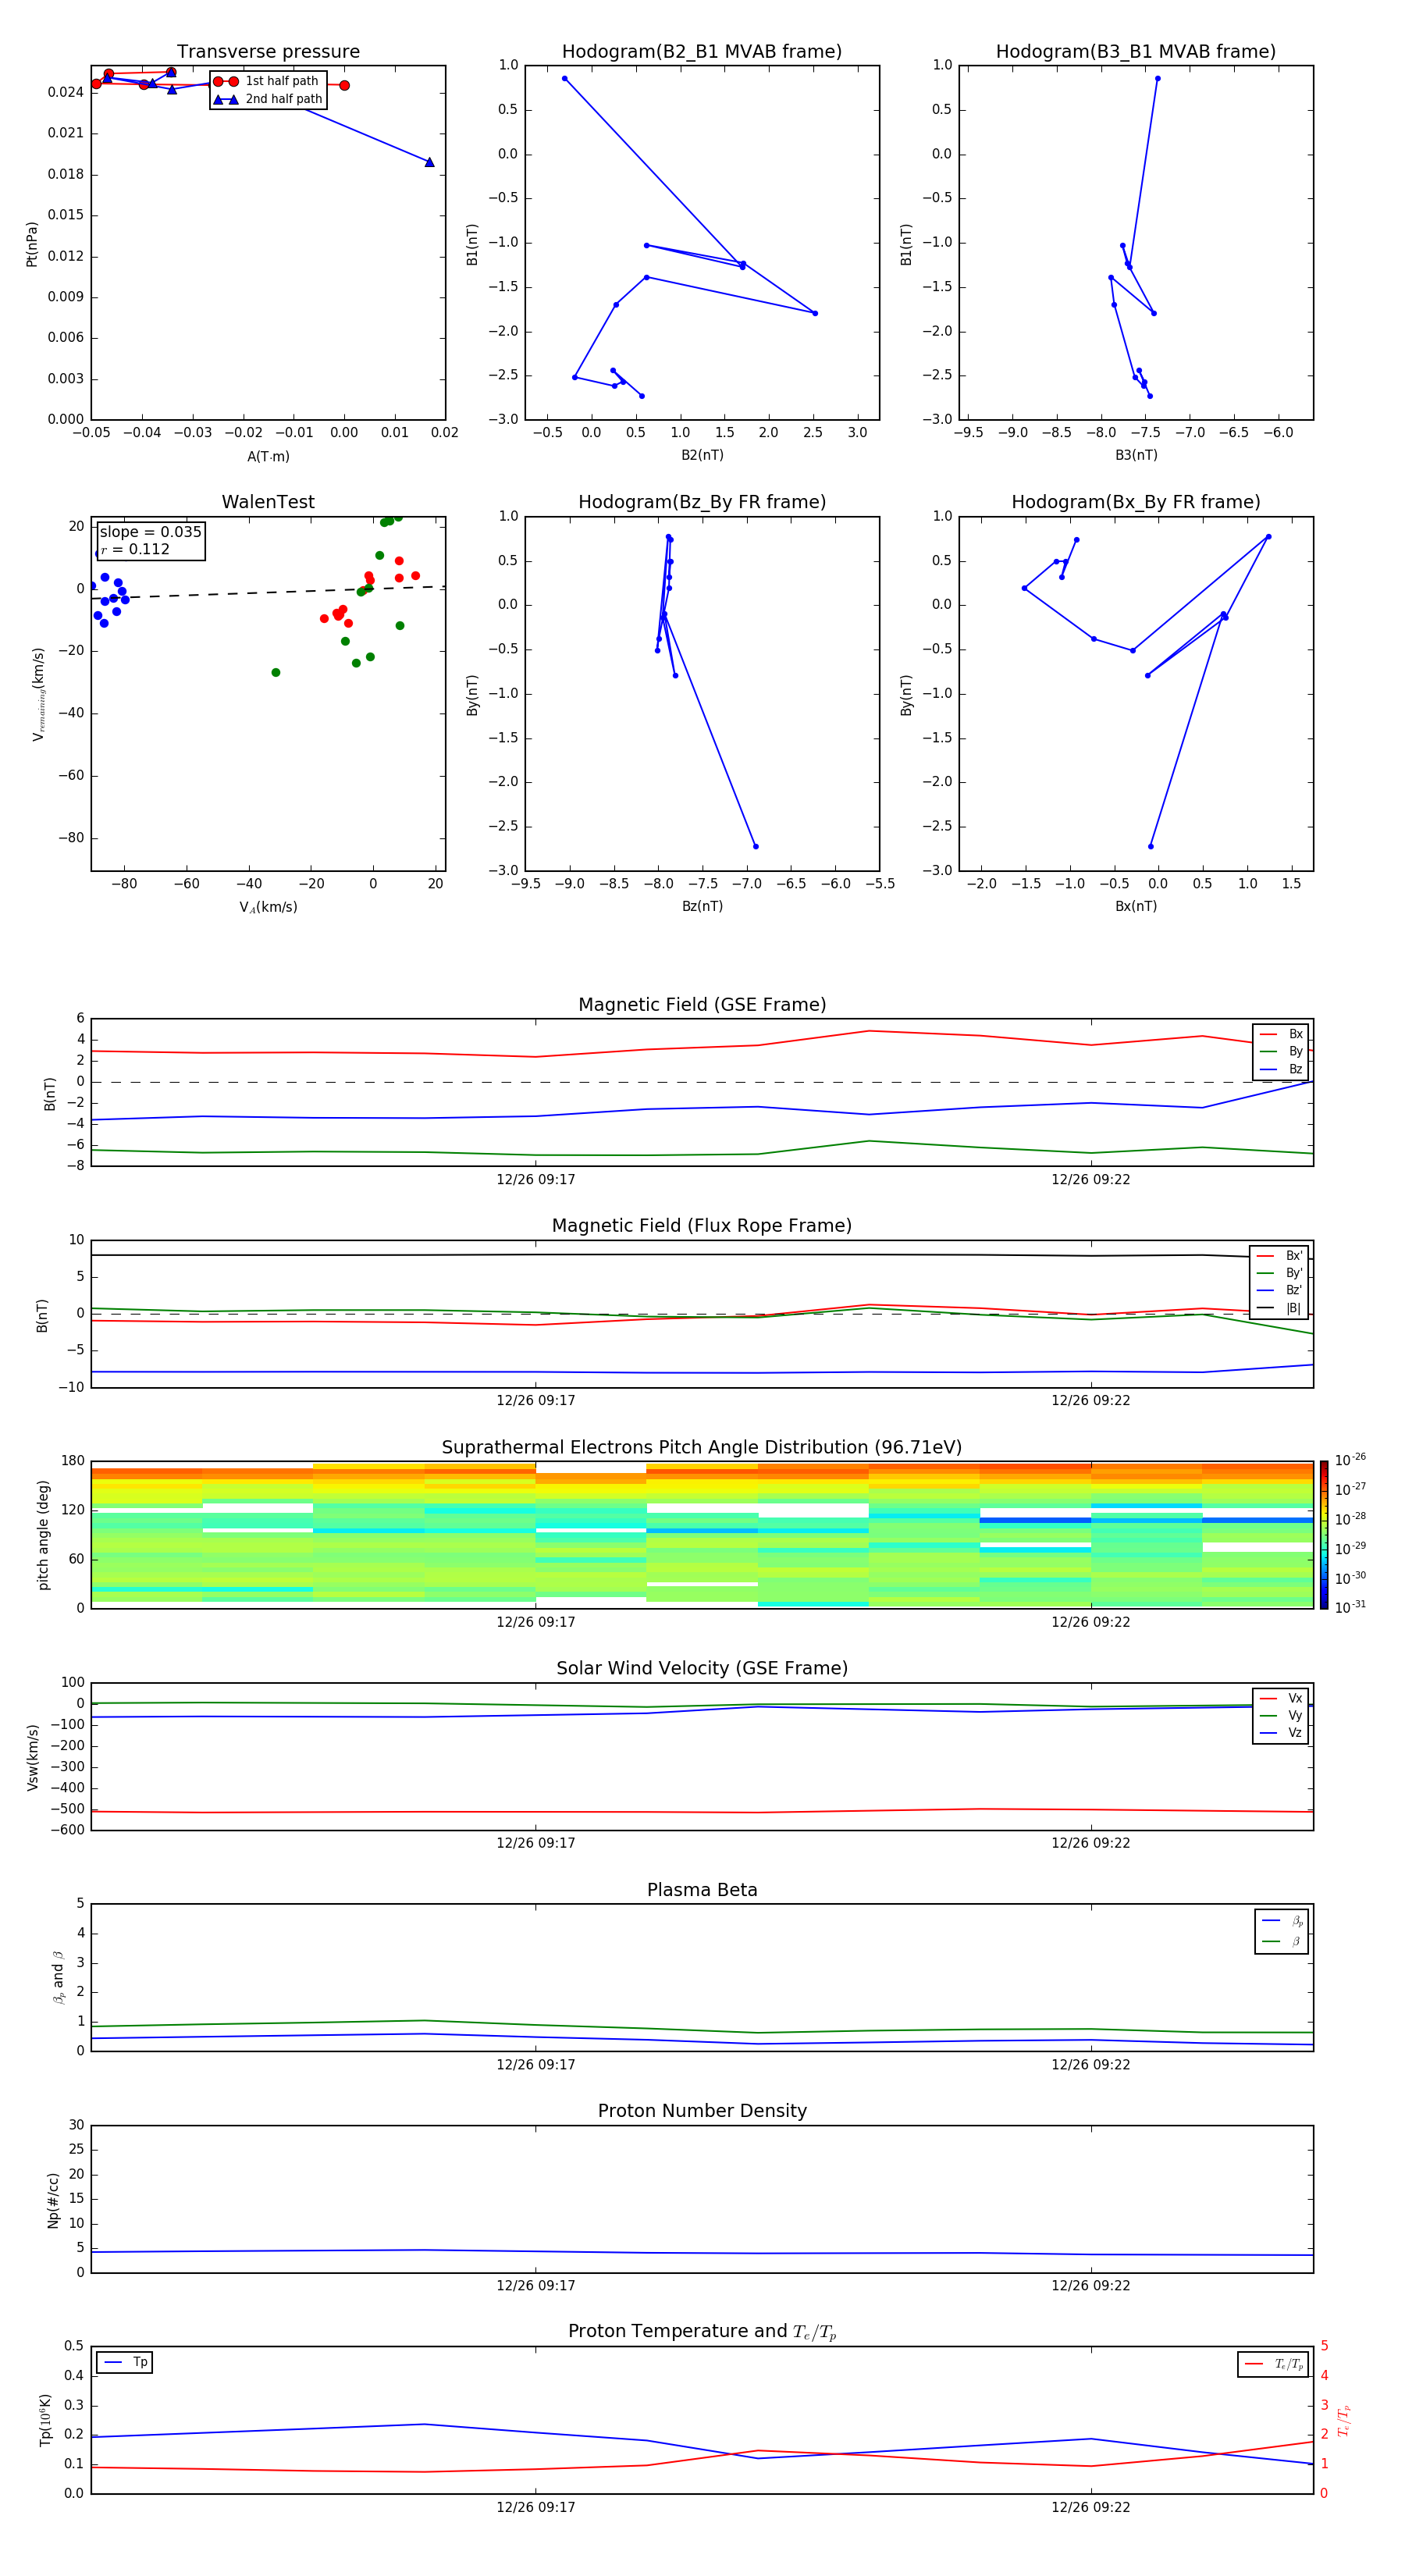Click the green β legend entry in Plasma Beta
This screenshot has width=1405, height=2576.
[x=1282, y=1941]
